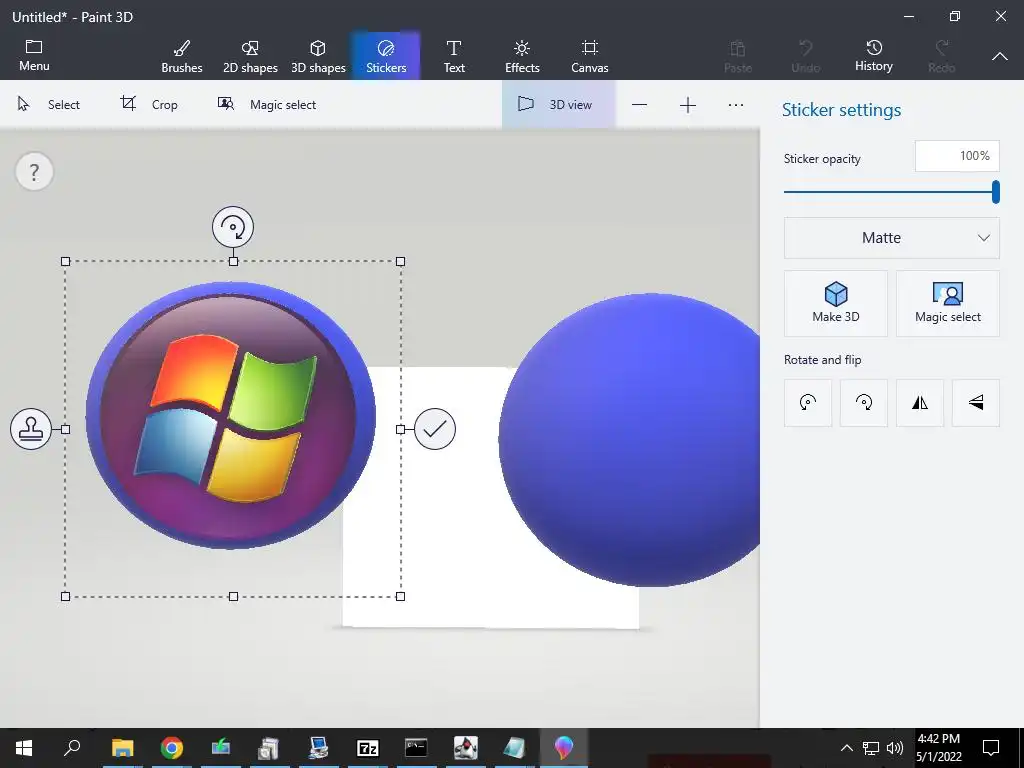Open the 3D shapes tab
1024x768 pixels.
pos(318,56)
